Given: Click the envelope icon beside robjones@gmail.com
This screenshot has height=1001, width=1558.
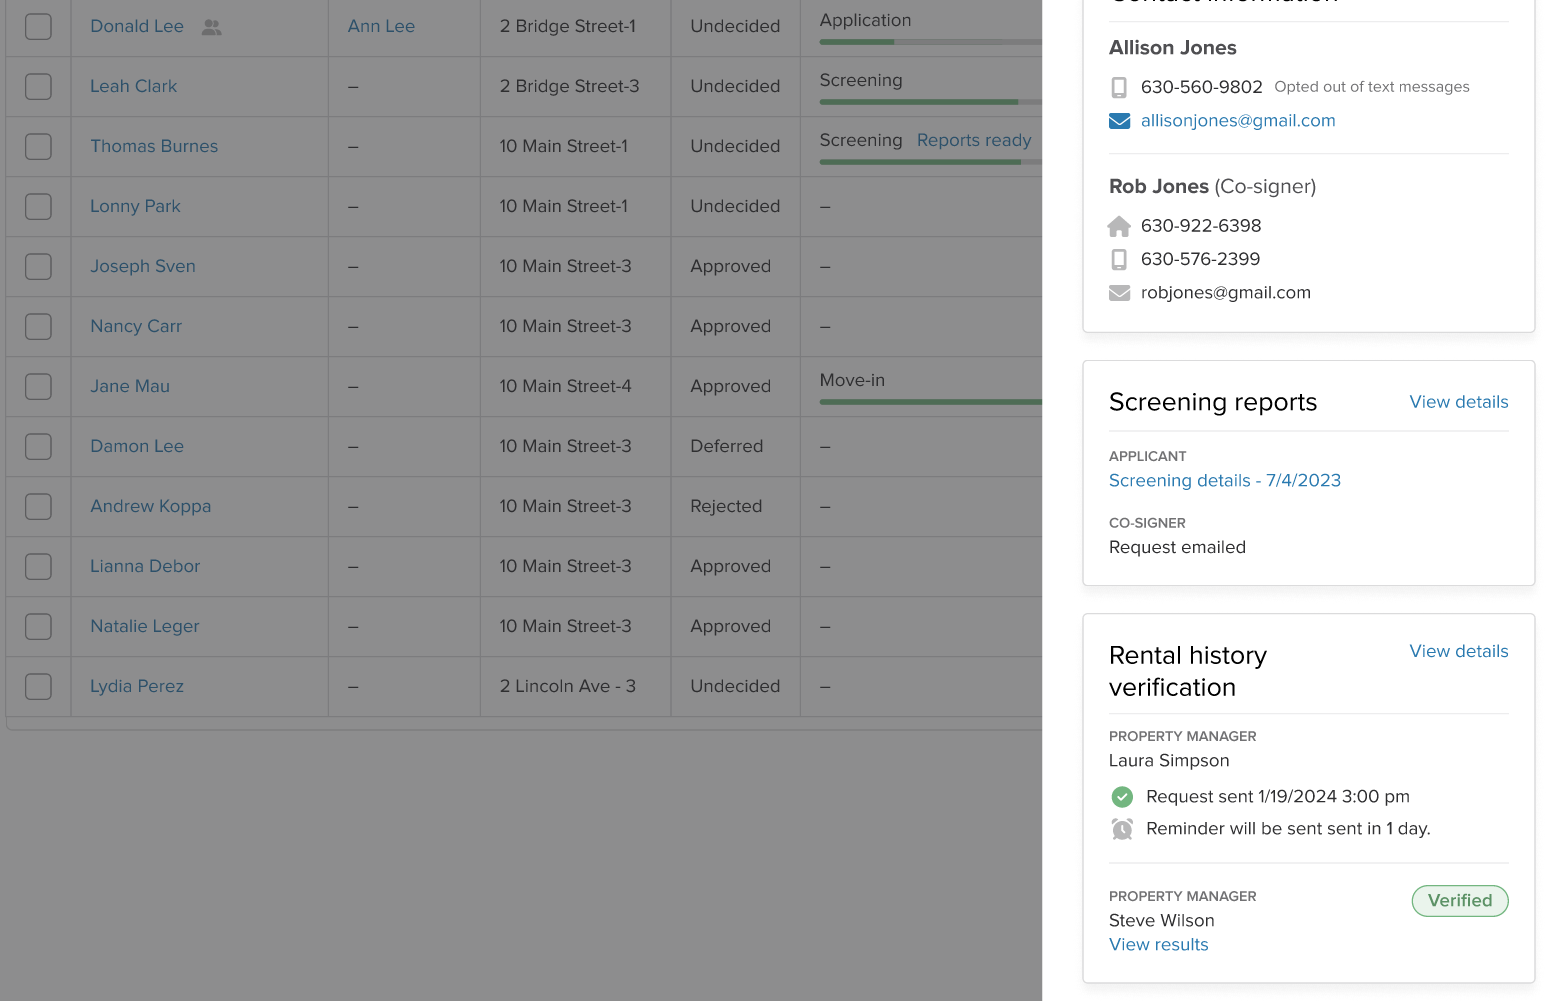Looking at the screenshot, I should [x=1119, y=292].
